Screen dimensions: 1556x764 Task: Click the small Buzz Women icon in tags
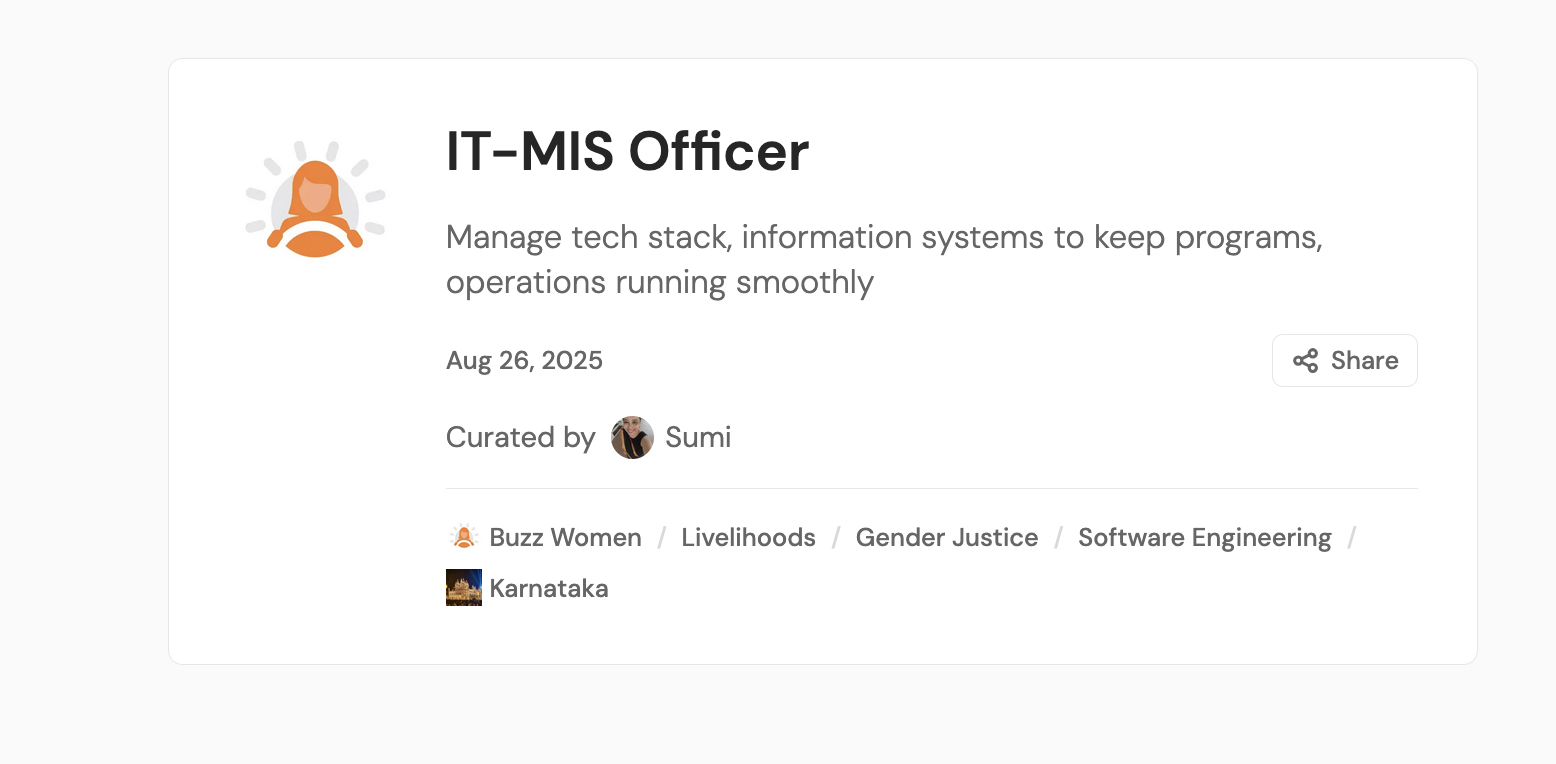pos(463,537)
